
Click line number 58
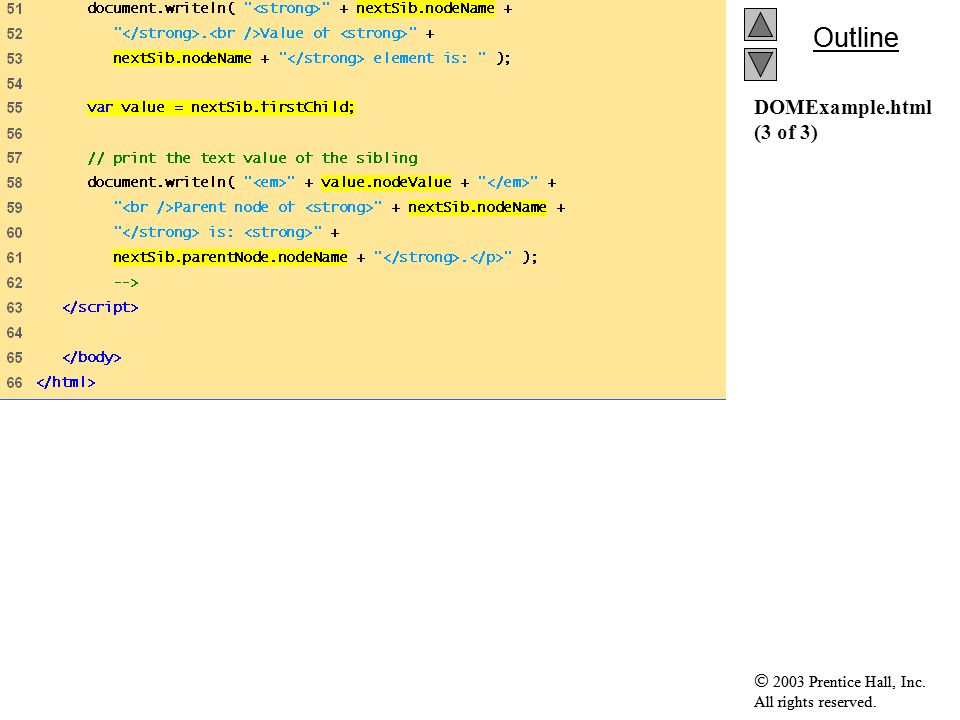(x=14, y=182)
